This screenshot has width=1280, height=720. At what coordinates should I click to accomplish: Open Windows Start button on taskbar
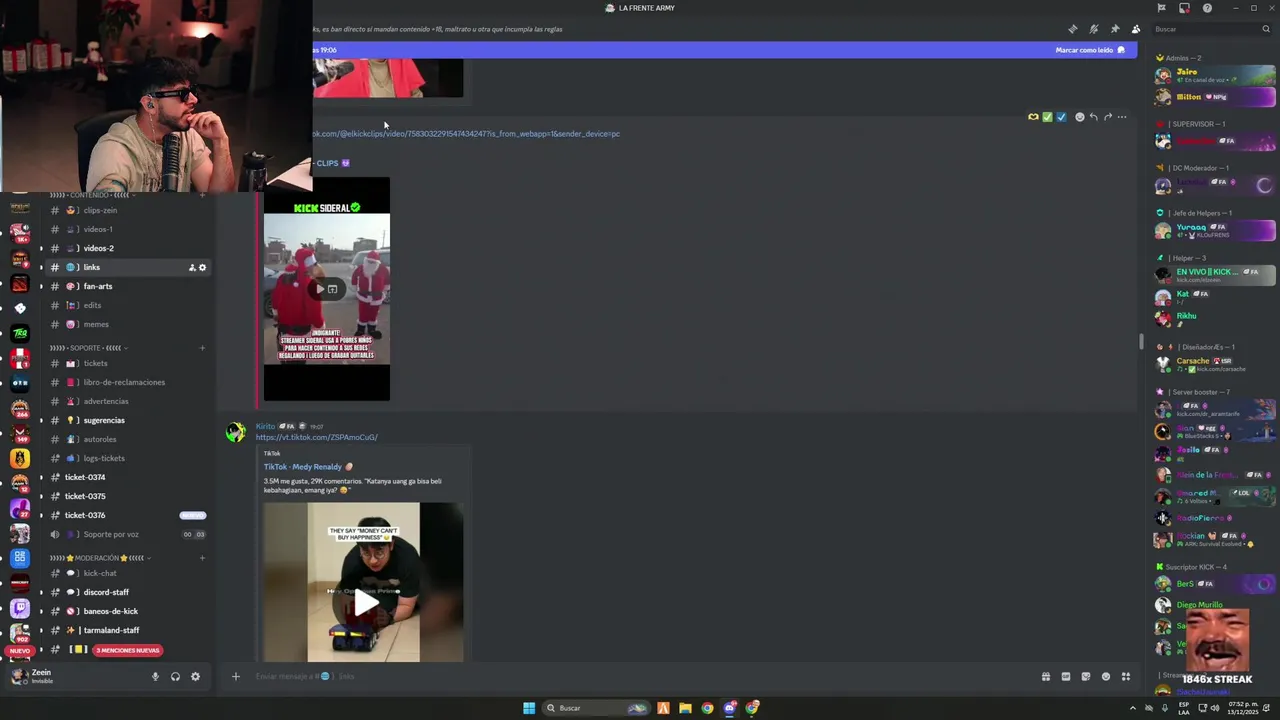point(529,708)
